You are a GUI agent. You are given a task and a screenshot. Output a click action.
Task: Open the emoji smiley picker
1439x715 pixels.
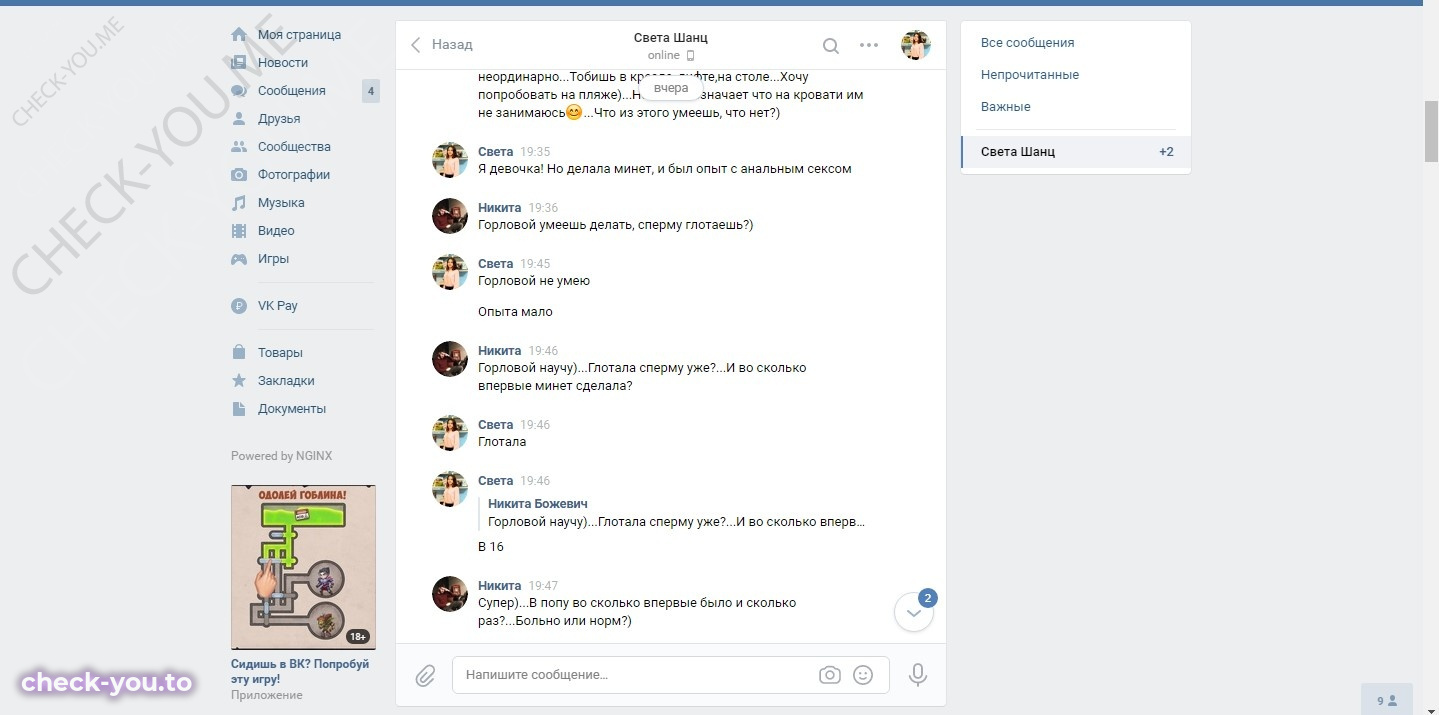(863, 675)
